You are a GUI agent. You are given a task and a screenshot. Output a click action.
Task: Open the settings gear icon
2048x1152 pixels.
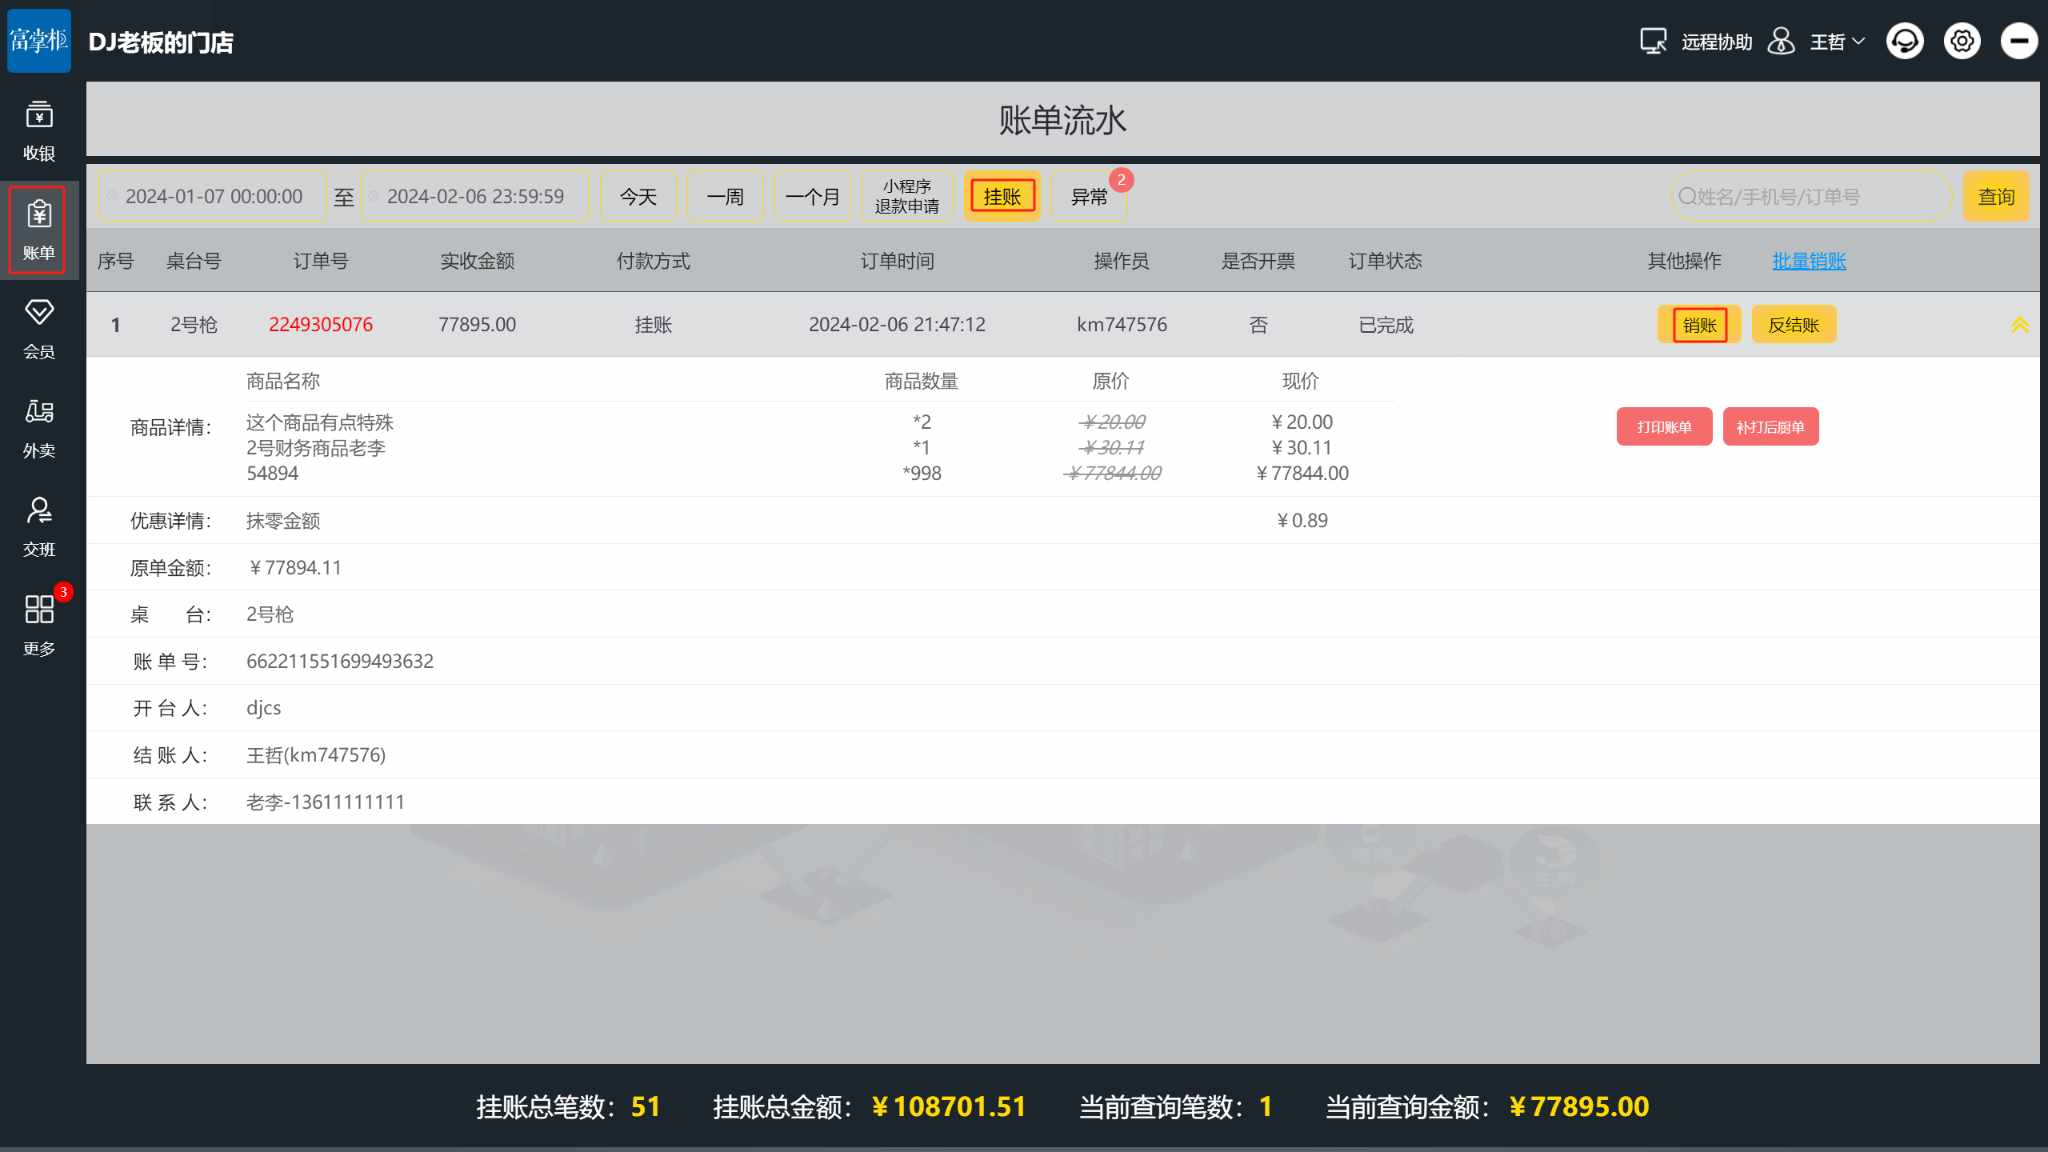tap(1962, 41)
